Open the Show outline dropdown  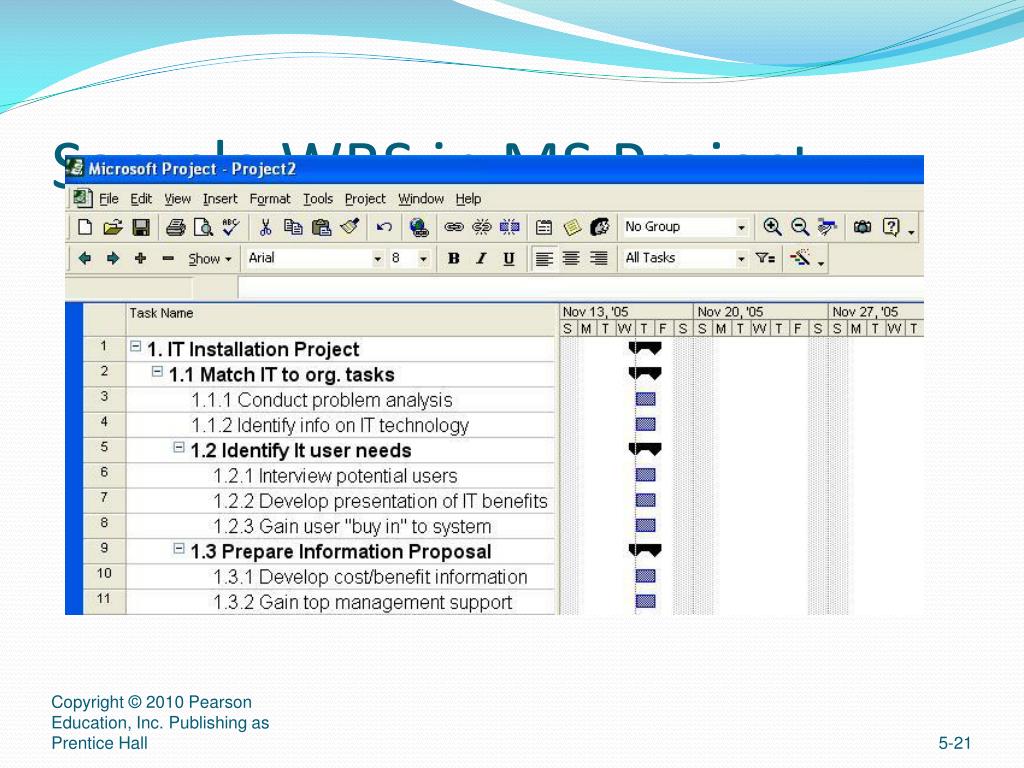click(x=210, y=259)
